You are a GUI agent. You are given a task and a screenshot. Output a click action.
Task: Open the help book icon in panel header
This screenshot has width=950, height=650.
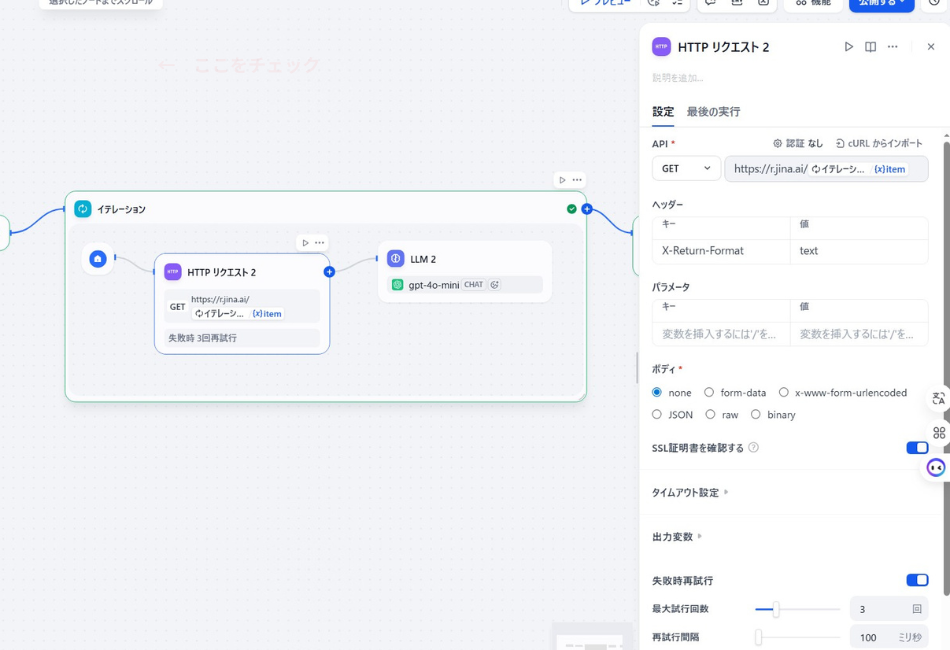point(871,47)
